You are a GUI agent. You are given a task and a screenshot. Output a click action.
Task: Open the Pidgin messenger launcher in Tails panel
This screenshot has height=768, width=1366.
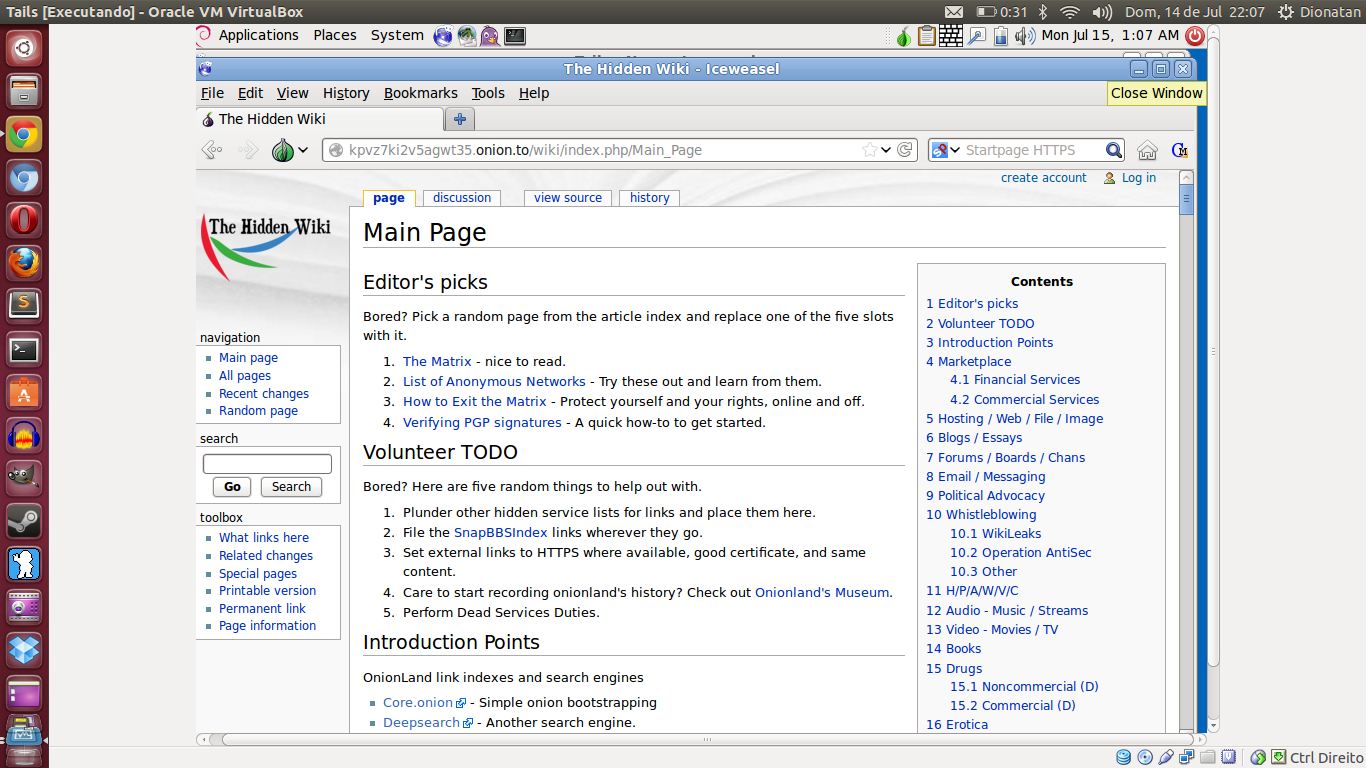pos(490,36)
